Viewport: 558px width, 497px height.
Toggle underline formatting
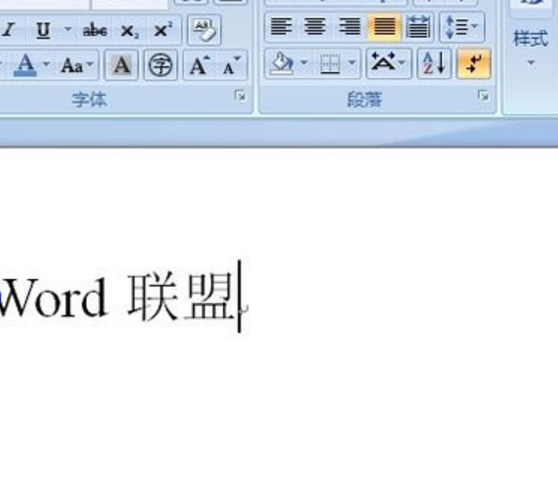point(43,31)
